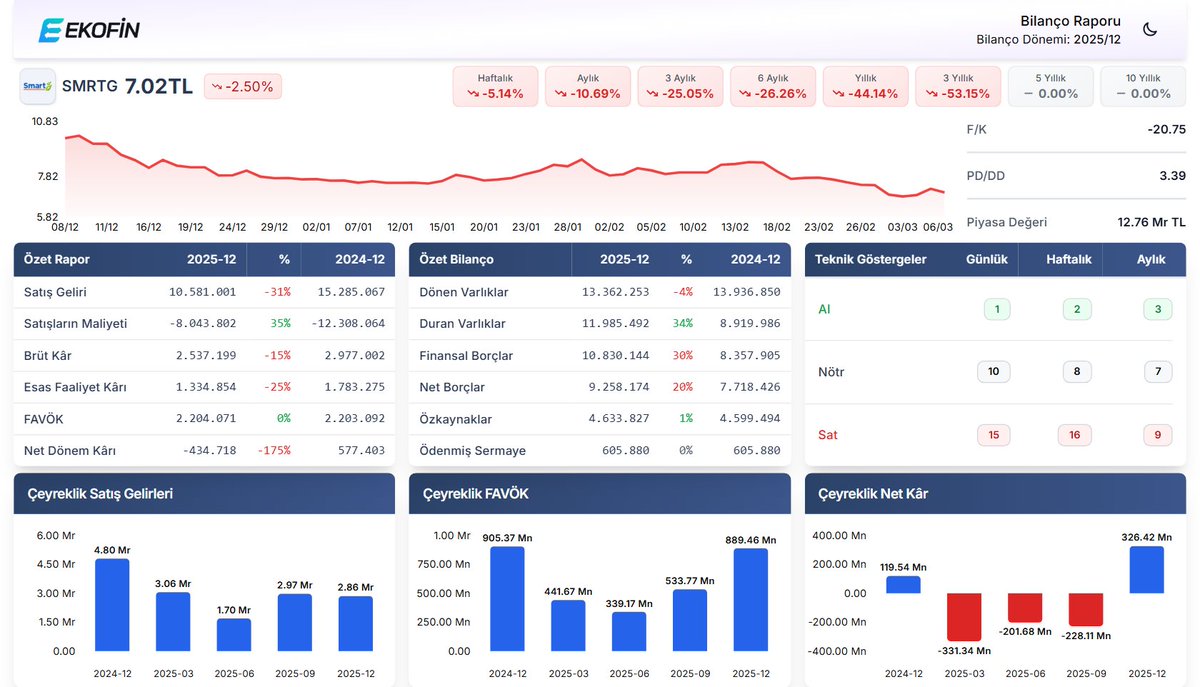Click the 4.80 Mr bar for 2024-12
The image size is (1200, 687).
pos(112,605)
